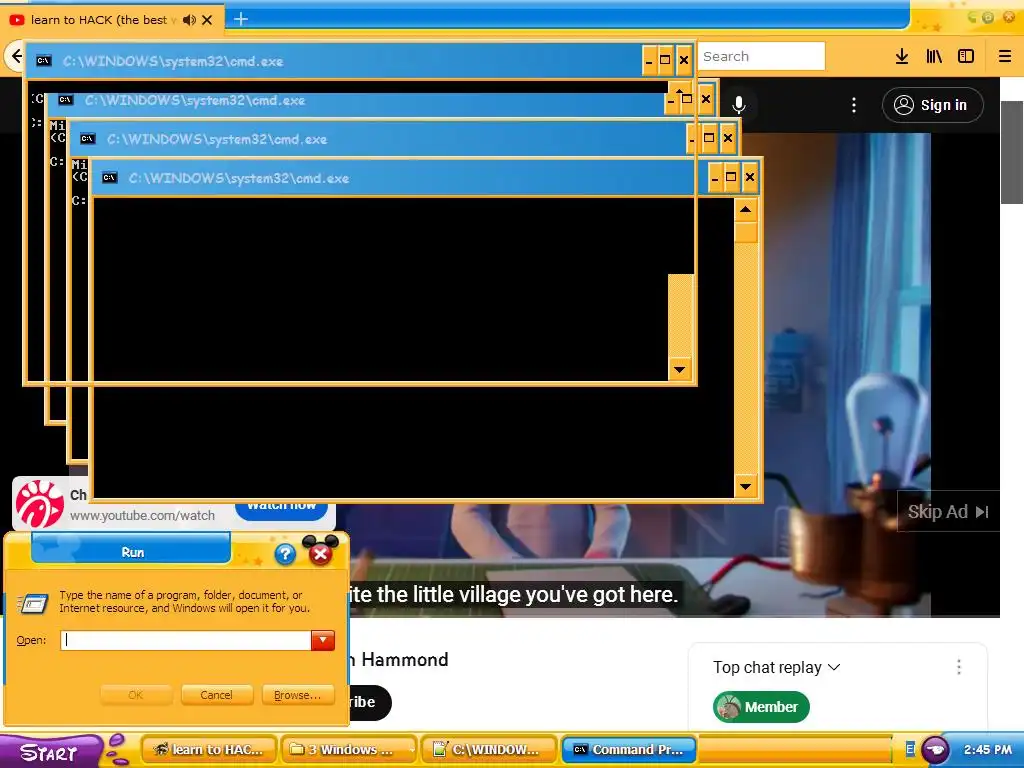1024x768 pixels.
Task: Expand the Top chat replay dropdown
Action: point(776,667)
